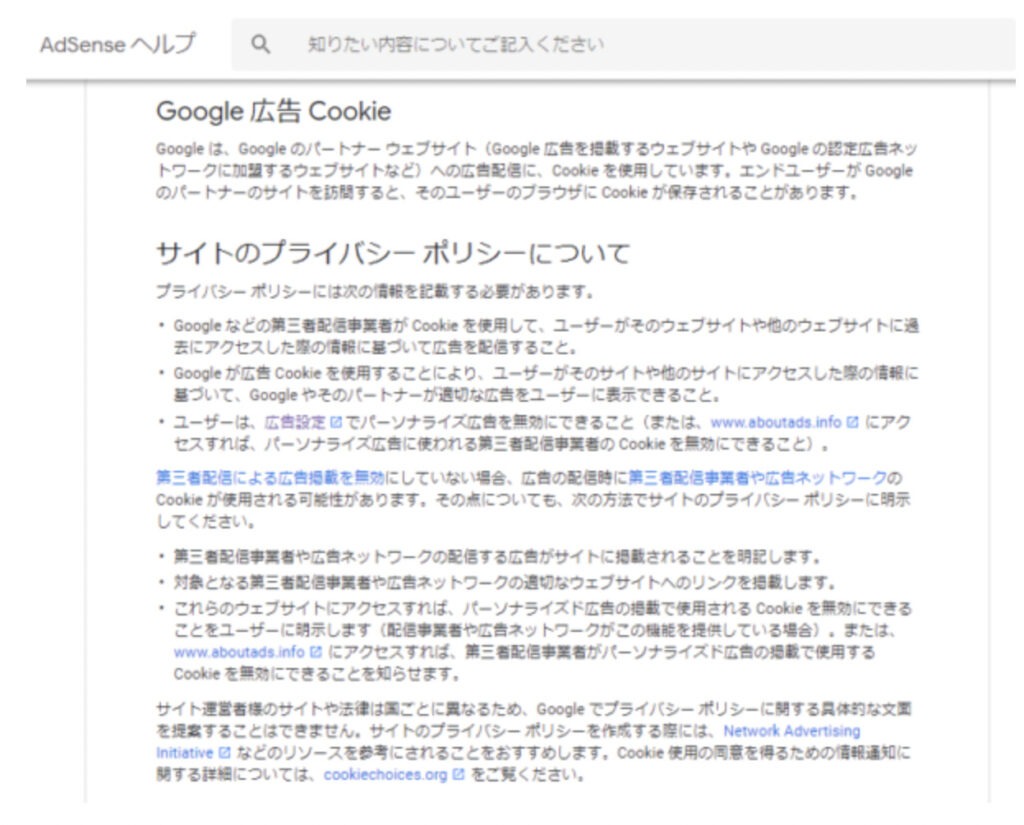Visit www.aboutads.info link before にアクセスすれば、第三者配信事業者

coord(239,652)
